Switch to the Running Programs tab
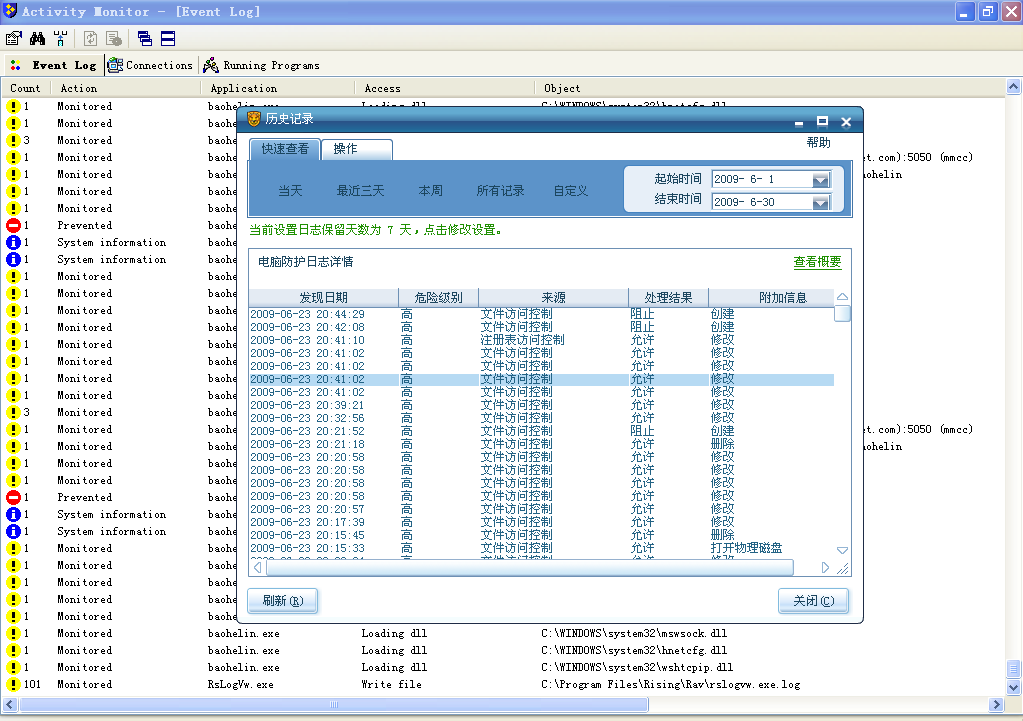Image resolution: width=1023 pixels, height=721 pixels. pos(261,65)
